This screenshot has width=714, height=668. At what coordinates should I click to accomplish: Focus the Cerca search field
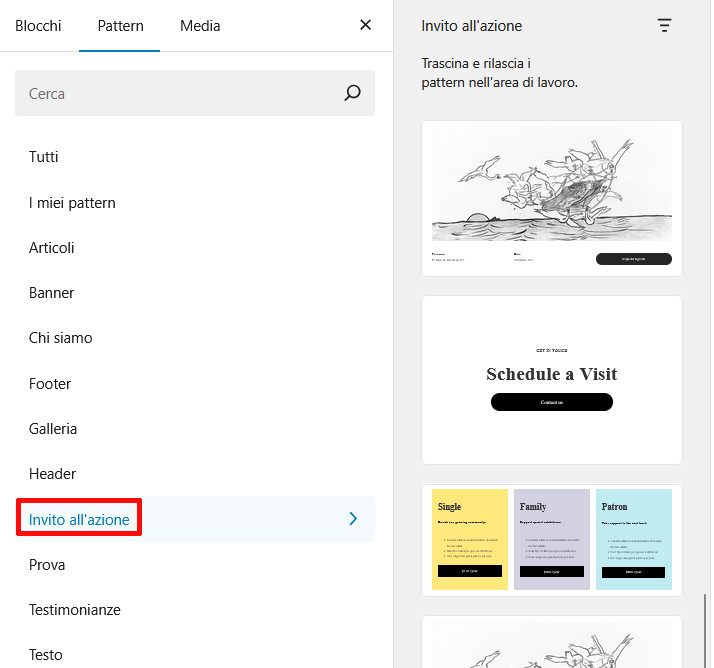180,93
